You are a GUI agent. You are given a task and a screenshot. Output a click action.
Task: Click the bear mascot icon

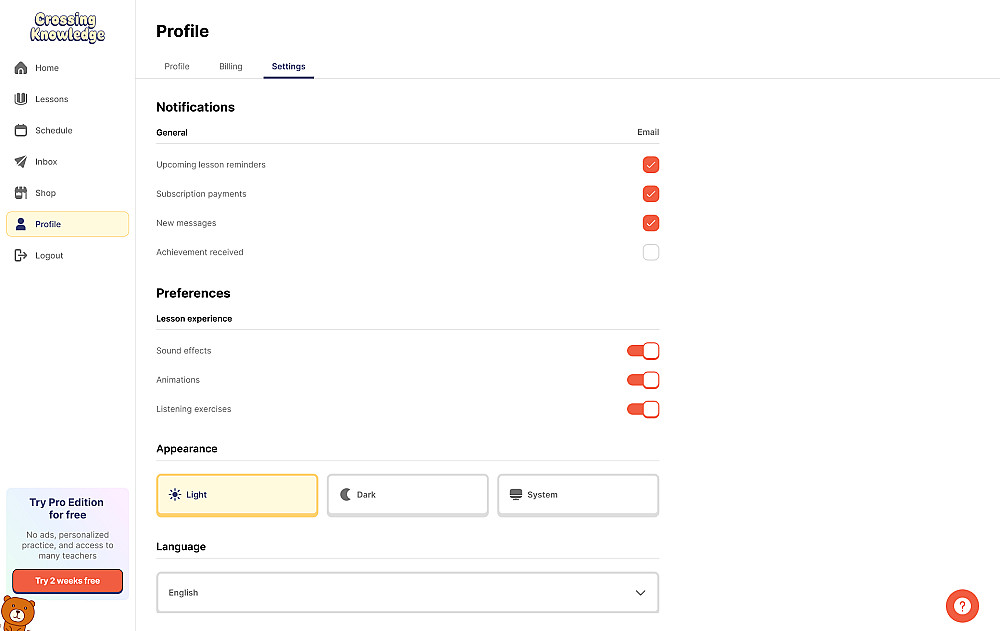click(16, 613)
